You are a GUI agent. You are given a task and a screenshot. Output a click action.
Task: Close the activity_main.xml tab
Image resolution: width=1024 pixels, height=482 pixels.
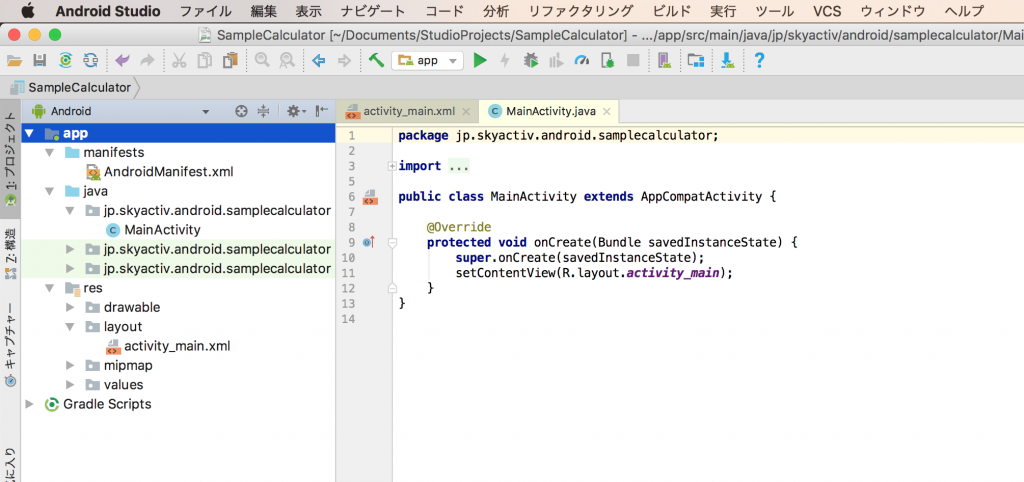[x=465, y=112]
